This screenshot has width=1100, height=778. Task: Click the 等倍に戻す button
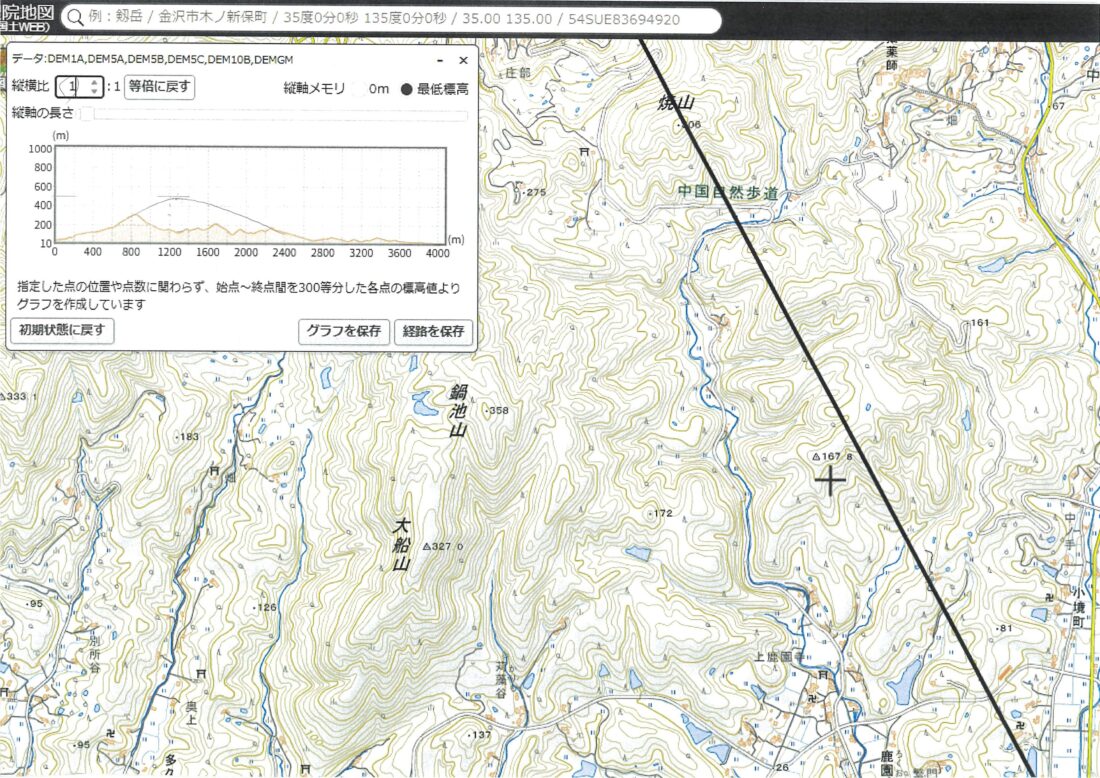[159, 87]
